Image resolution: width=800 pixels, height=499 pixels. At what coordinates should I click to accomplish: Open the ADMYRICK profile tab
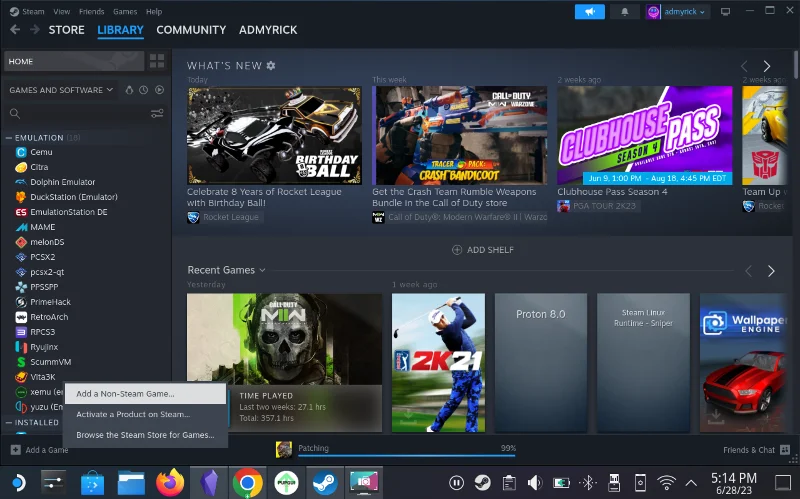(268, 30)
